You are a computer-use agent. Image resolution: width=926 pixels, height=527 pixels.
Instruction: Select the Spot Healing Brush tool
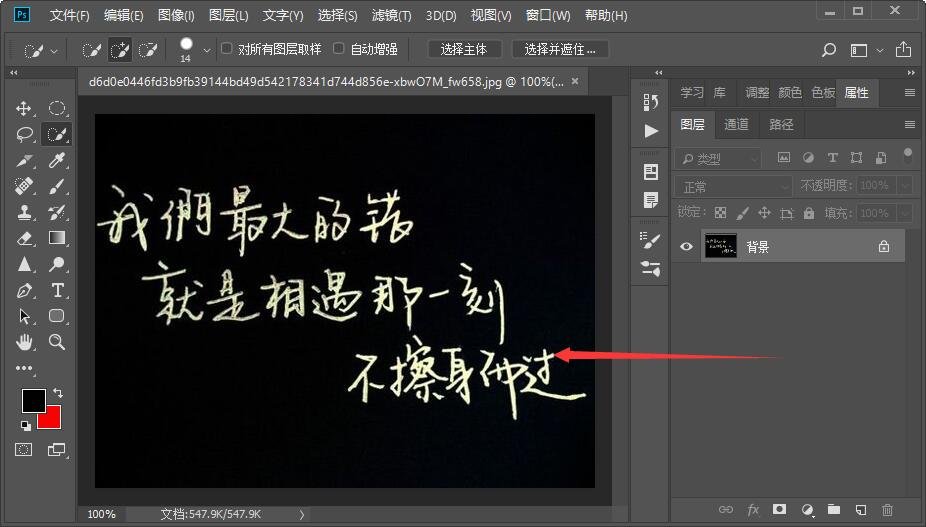pos(24,186)
